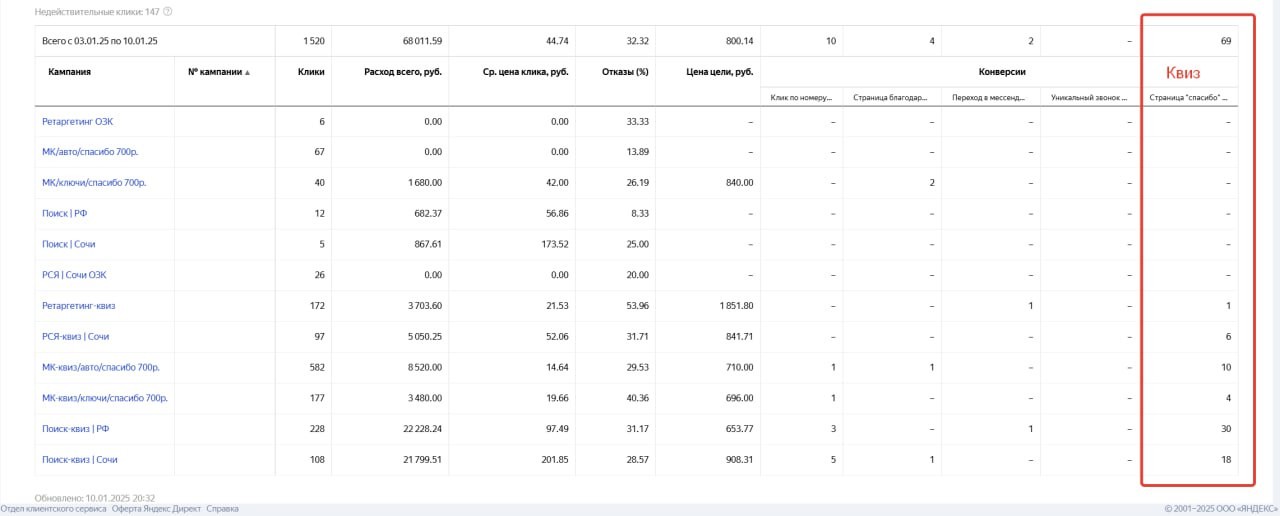This screenshot has width=1280, height=516.
Task: Click the Недействительные клики: 147 label
Action: (97, 12)
